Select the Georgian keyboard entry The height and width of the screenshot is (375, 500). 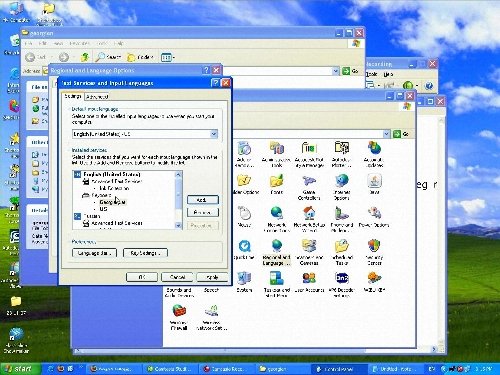click(113, 202)
